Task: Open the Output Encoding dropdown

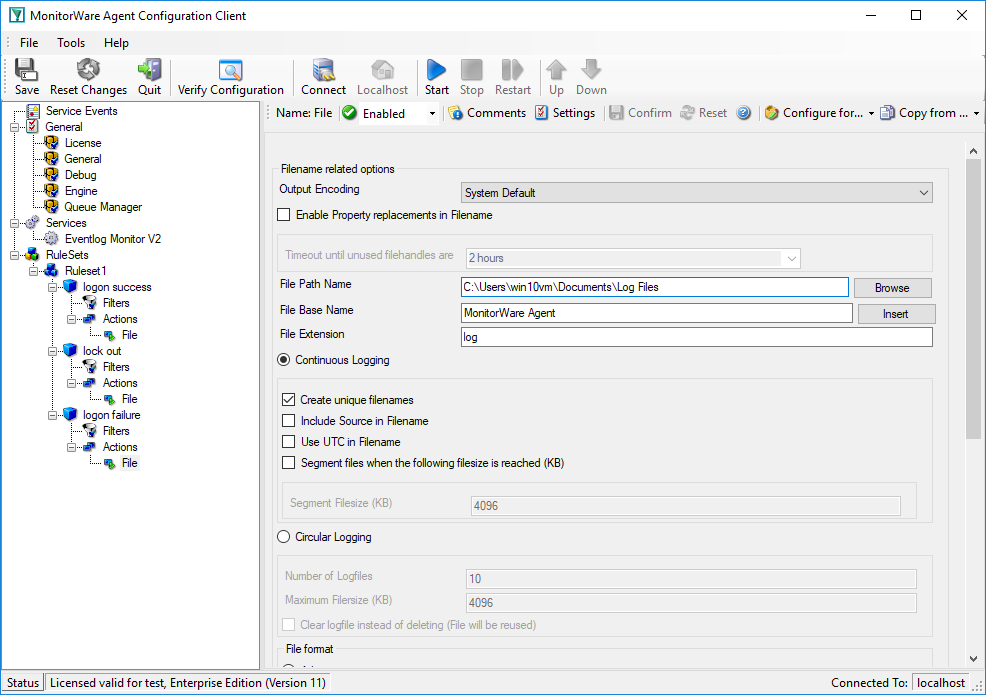Action: (x=696, y=193)
